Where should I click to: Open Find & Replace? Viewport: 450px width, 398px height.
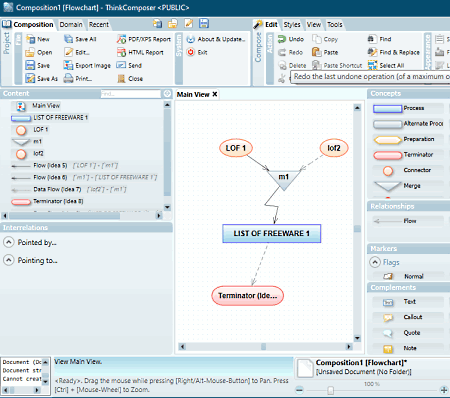(394, 52)
